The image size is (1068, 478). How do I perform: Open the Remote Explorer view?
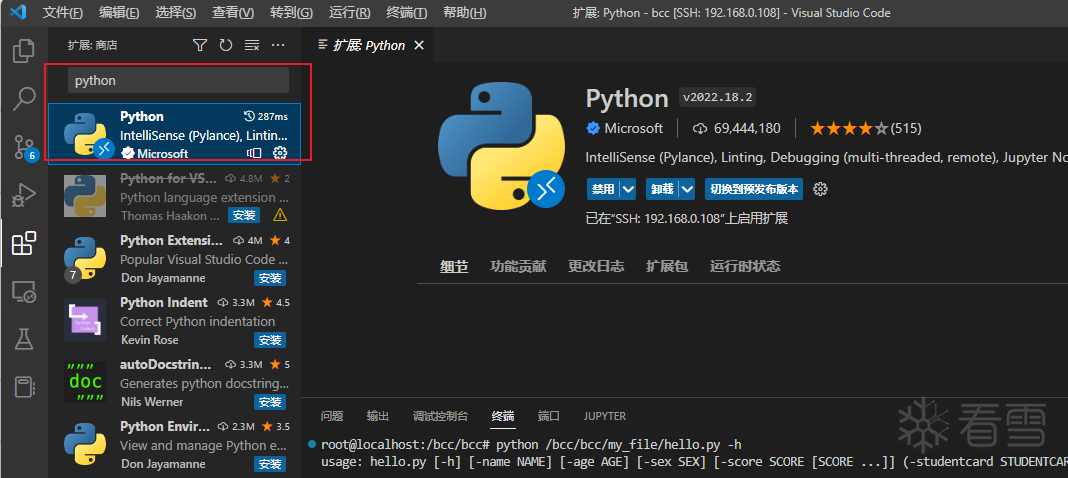coord(24,291)
